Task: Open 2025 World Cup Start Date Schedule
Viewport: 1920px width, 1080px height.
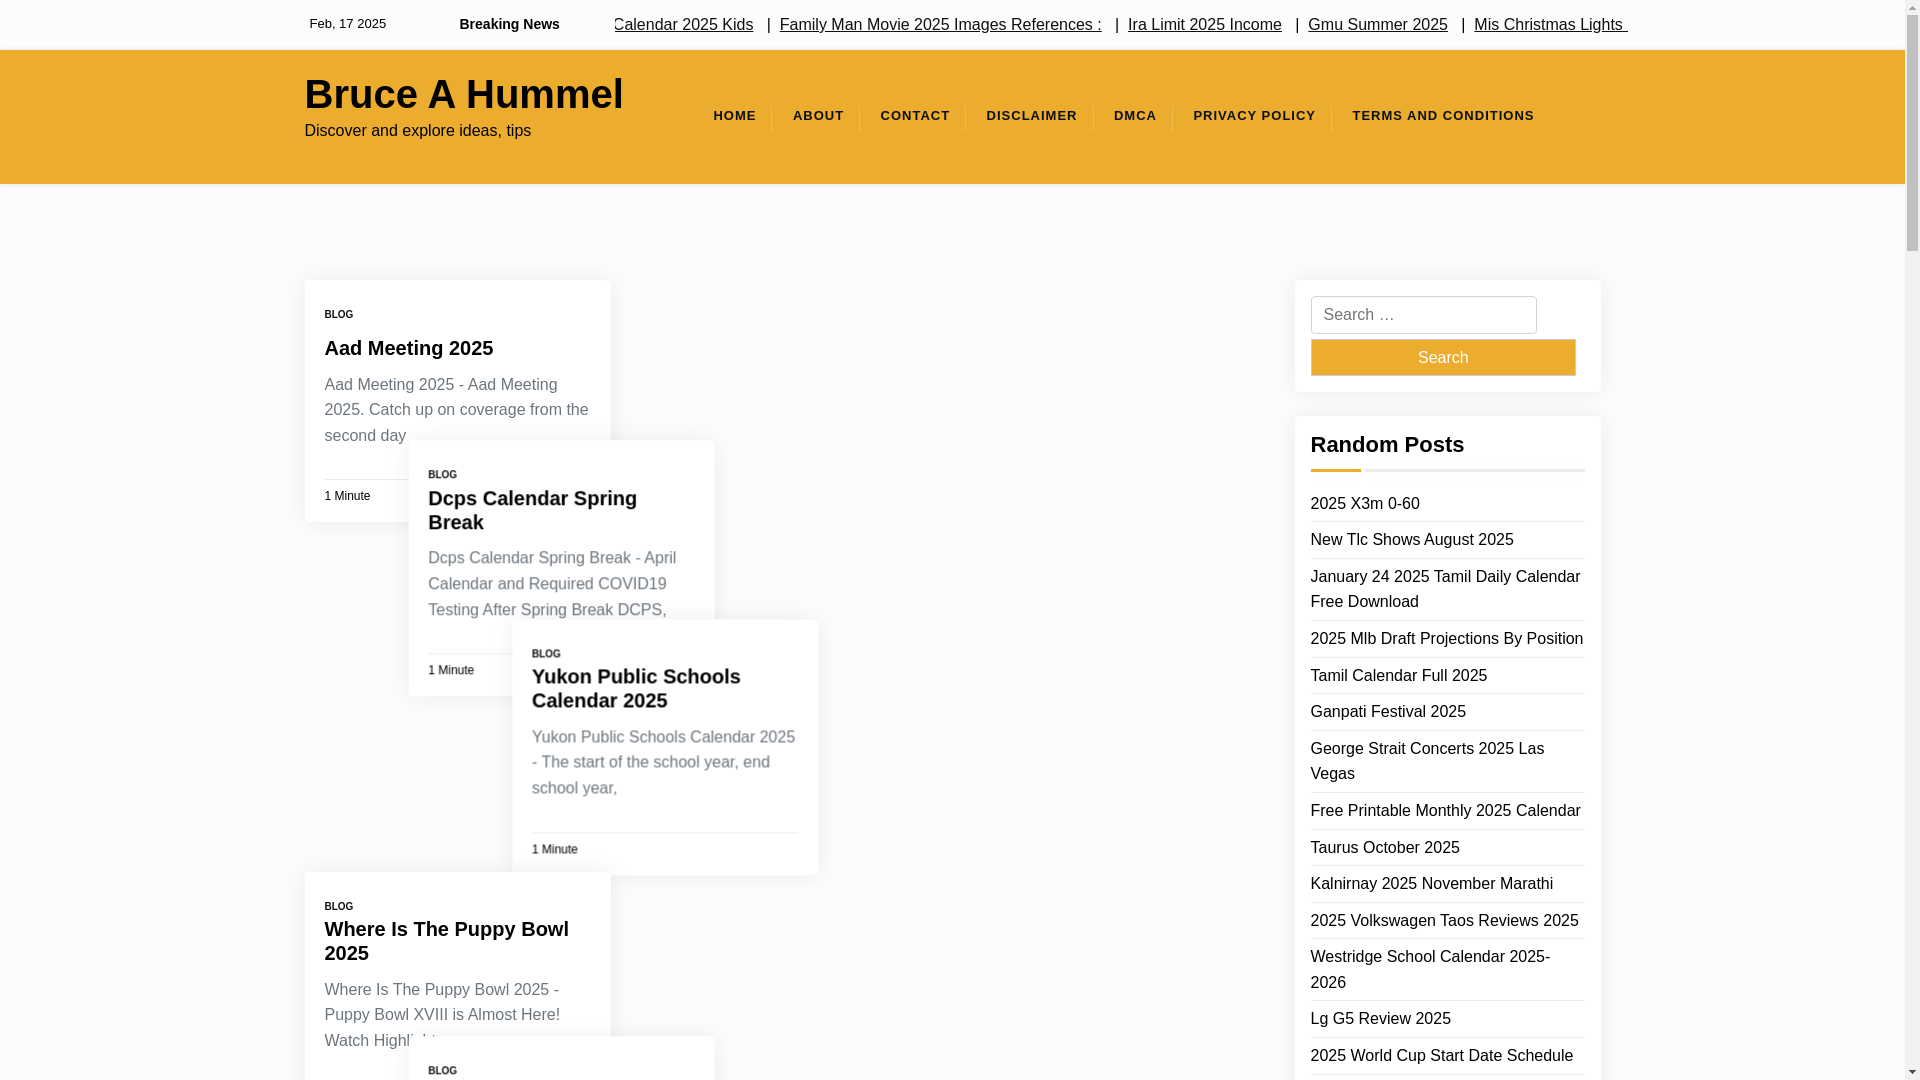Action: click(x=1441, y=1056)
